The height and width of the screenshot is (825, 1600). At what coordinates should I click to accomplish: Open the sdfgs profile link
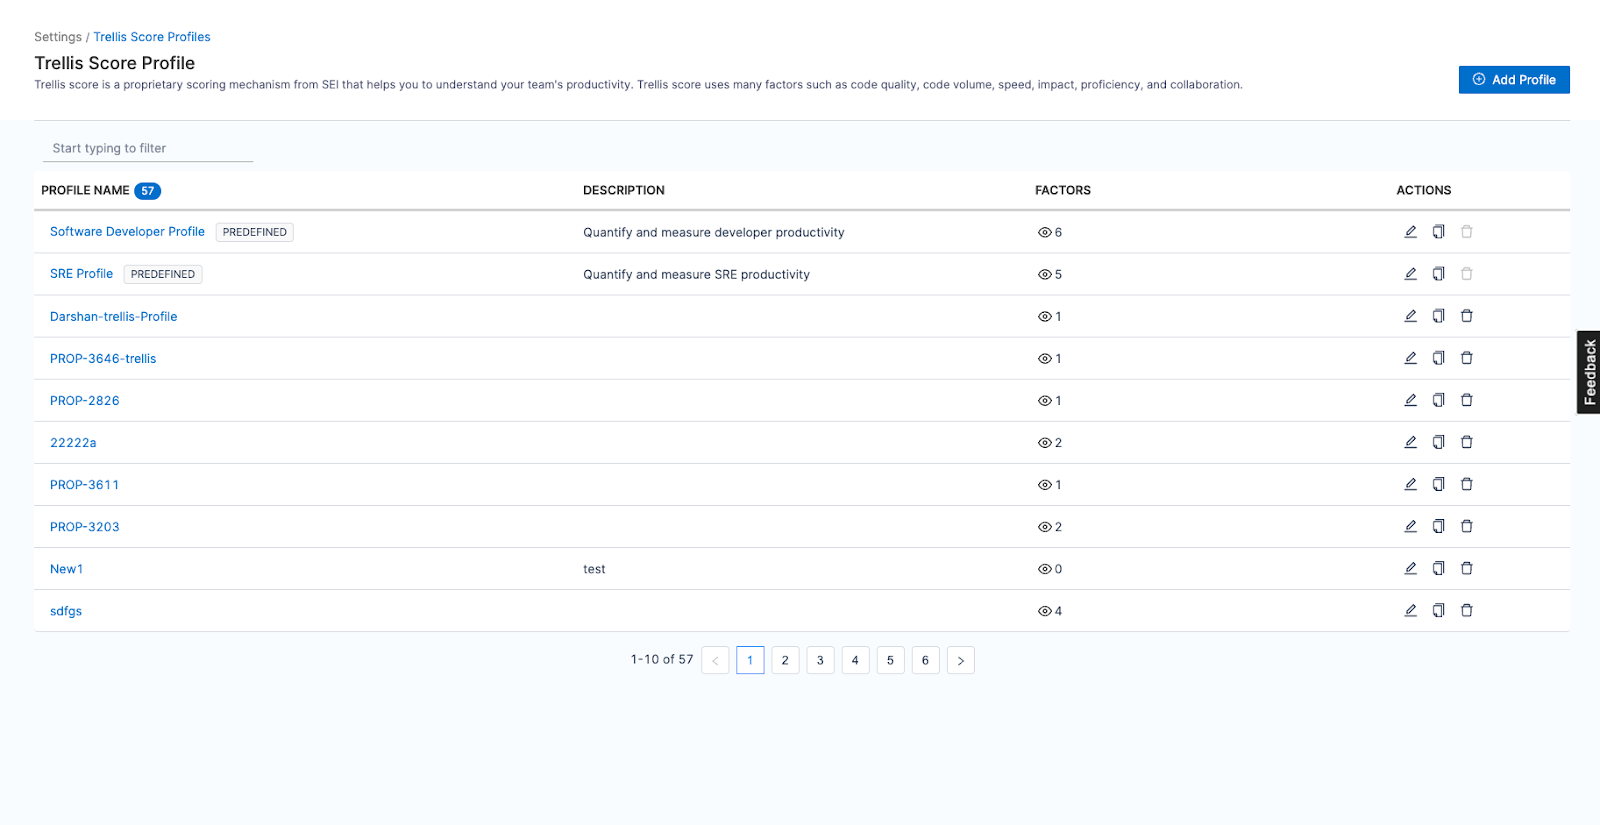[x=66, y=611]
